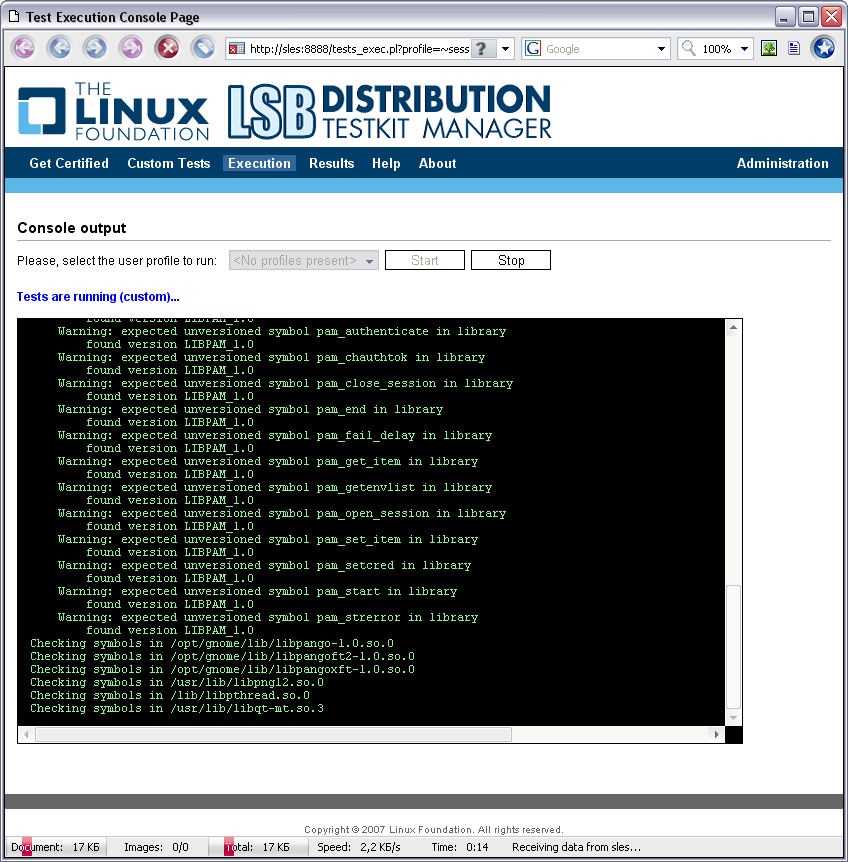The height and width of the screenshot is (862, 848).
Task: Click the libpng12.so.0 checking line
Action: pyautogui.click(x=177, y=682)
